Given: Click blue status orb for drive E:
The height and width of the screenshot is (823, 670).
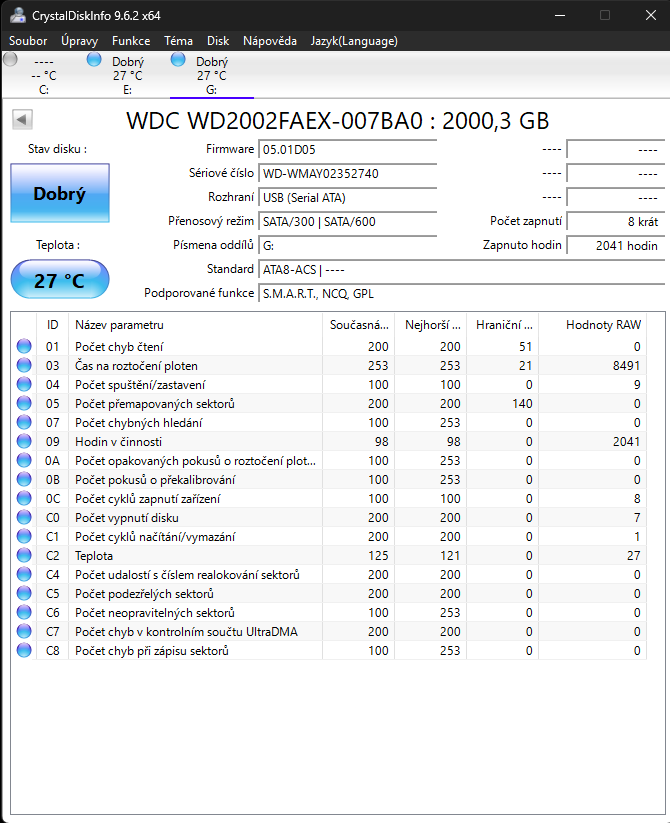Looking at the screenshot, I should pos(94,59).
